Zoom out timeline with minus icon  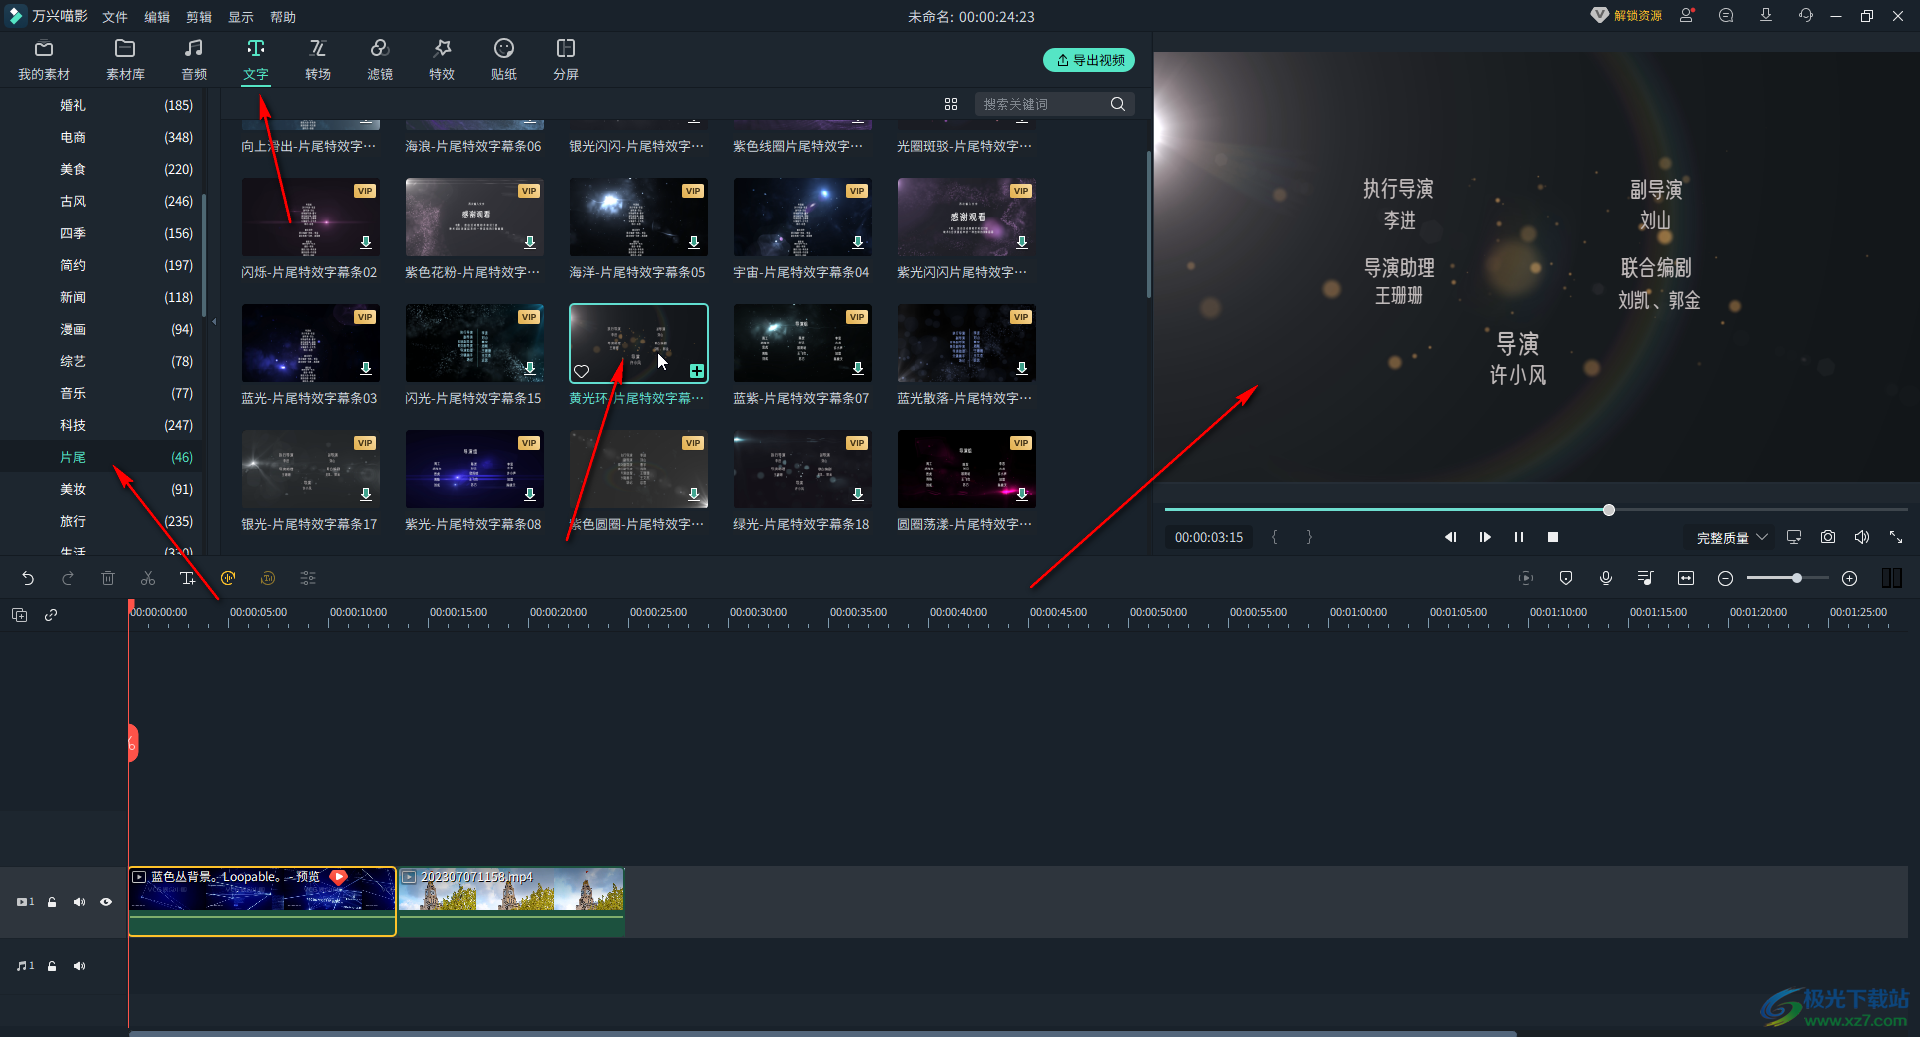(1725, 578)
